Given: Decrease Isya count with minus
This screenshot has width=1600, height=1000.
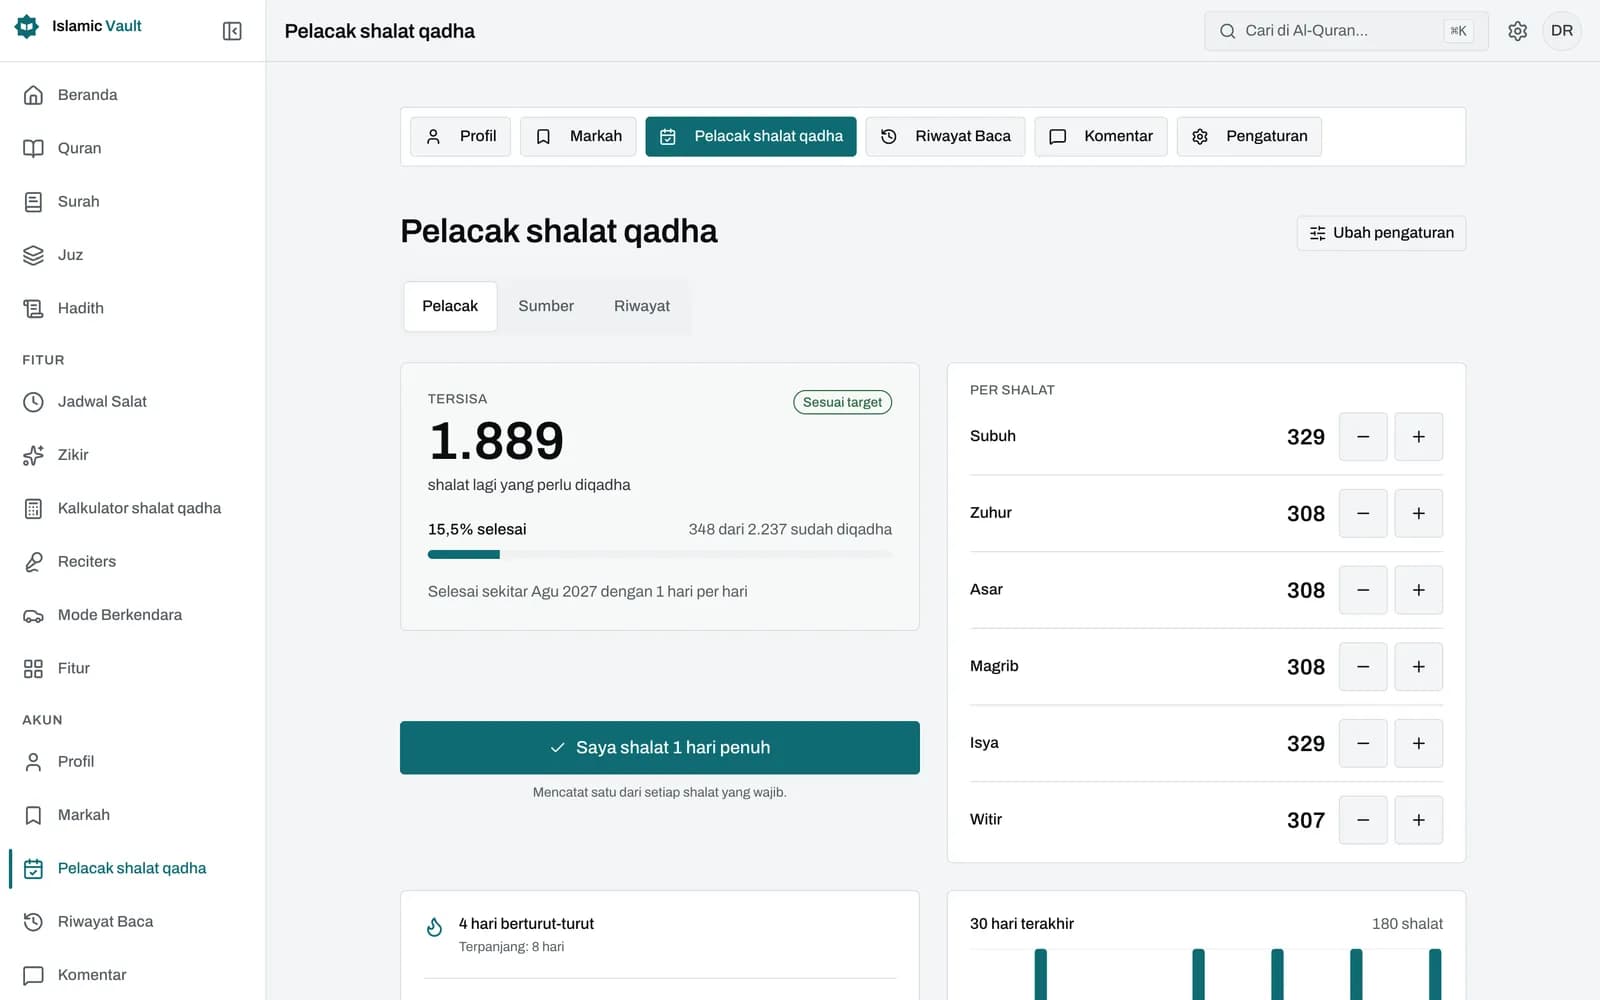Looking at the screenshot, I should click(x=1363, y=743).
